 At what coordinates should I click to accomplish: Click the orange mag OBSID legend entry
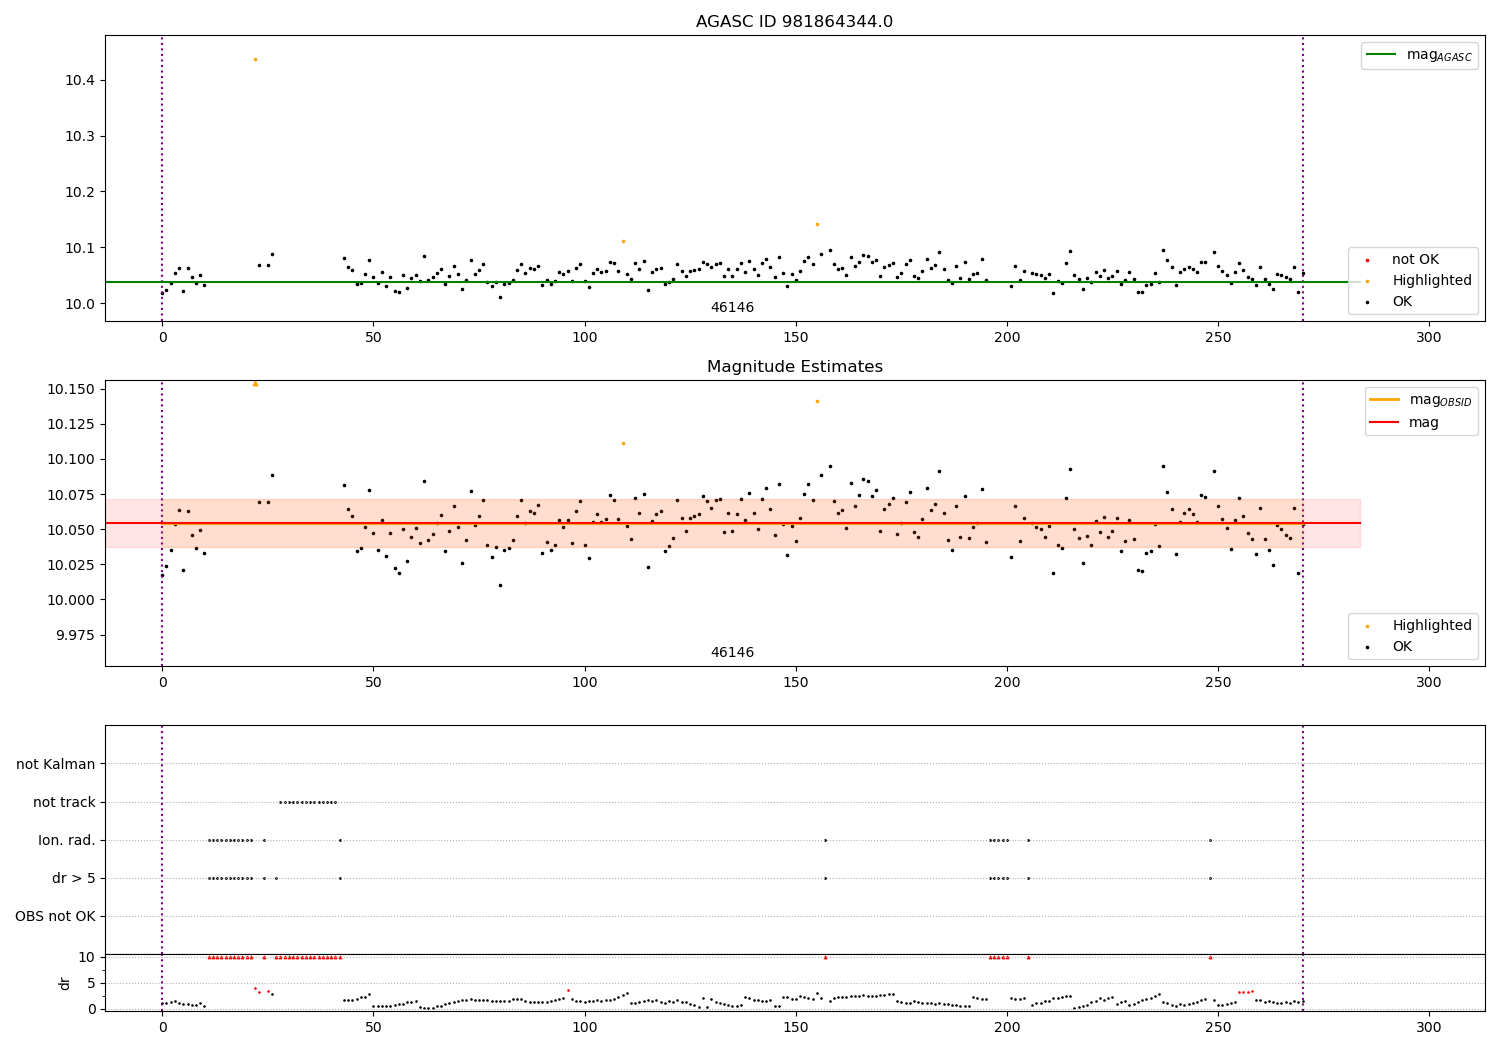pyautogui.click(x=1422, y=400)
